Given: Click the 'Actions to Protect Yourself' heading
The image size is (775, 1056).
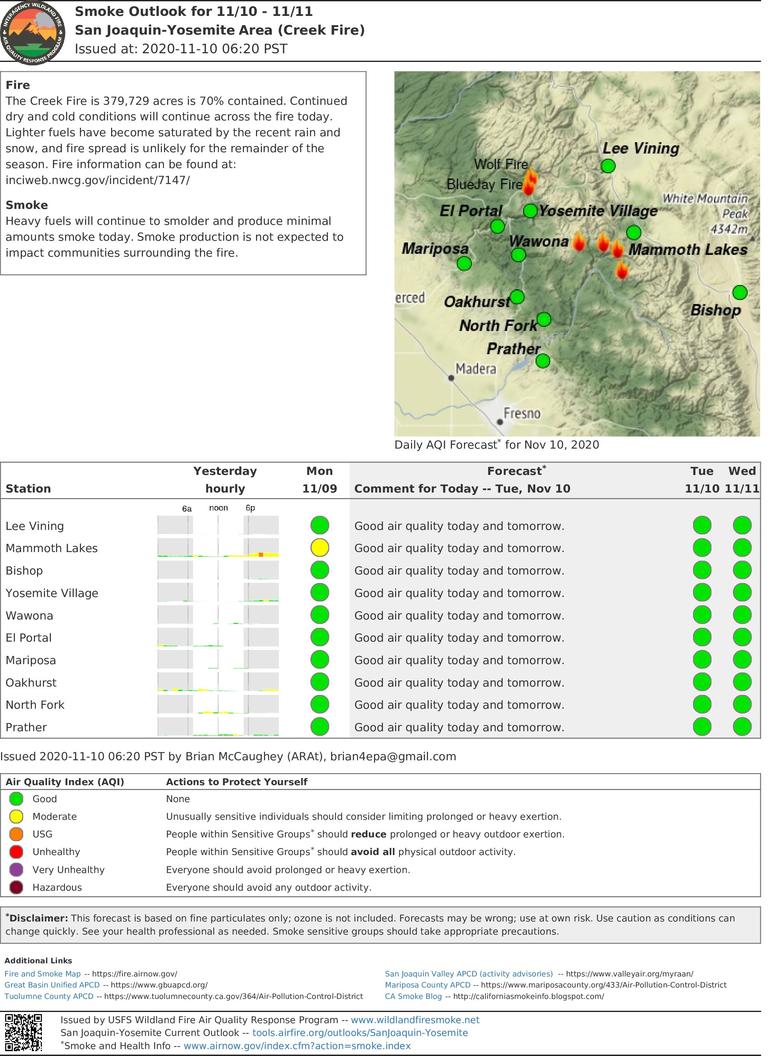Looking at the screenshot, I should pyautogui.click(x=237, y=782).
